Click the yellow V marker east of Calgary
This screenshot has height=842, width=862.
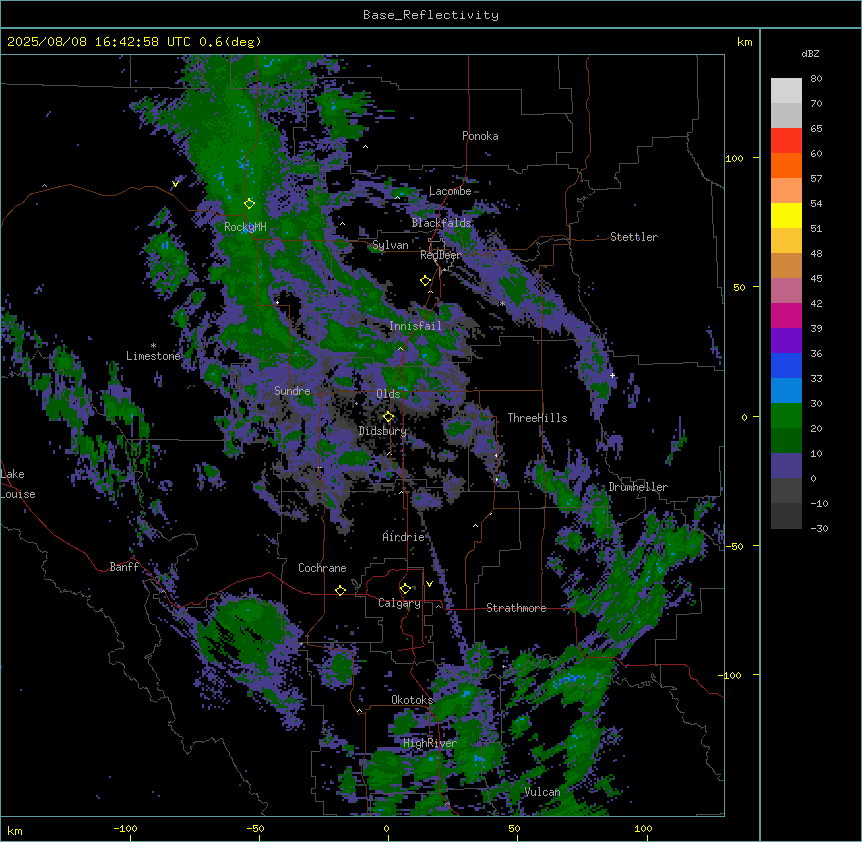click(429, 584)
